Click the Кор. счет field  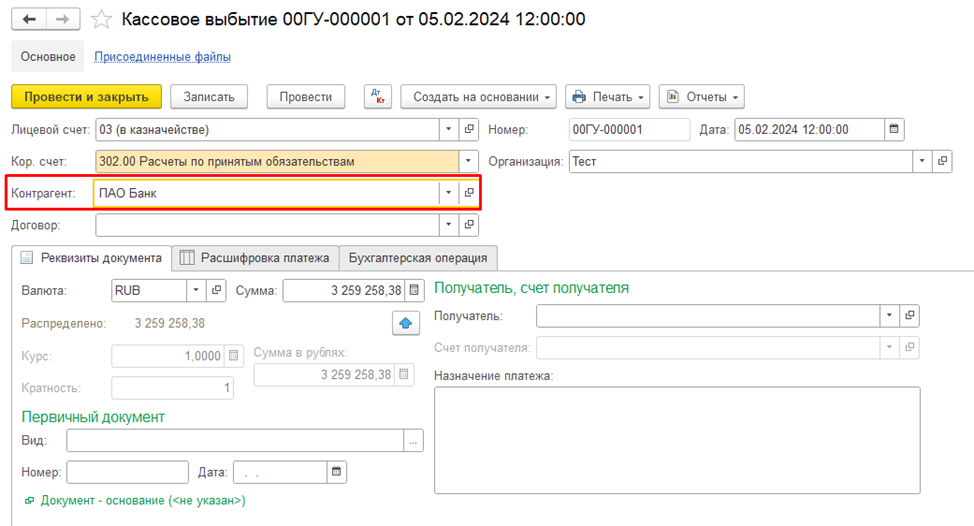pyautogui.click(x=277, y=161)
